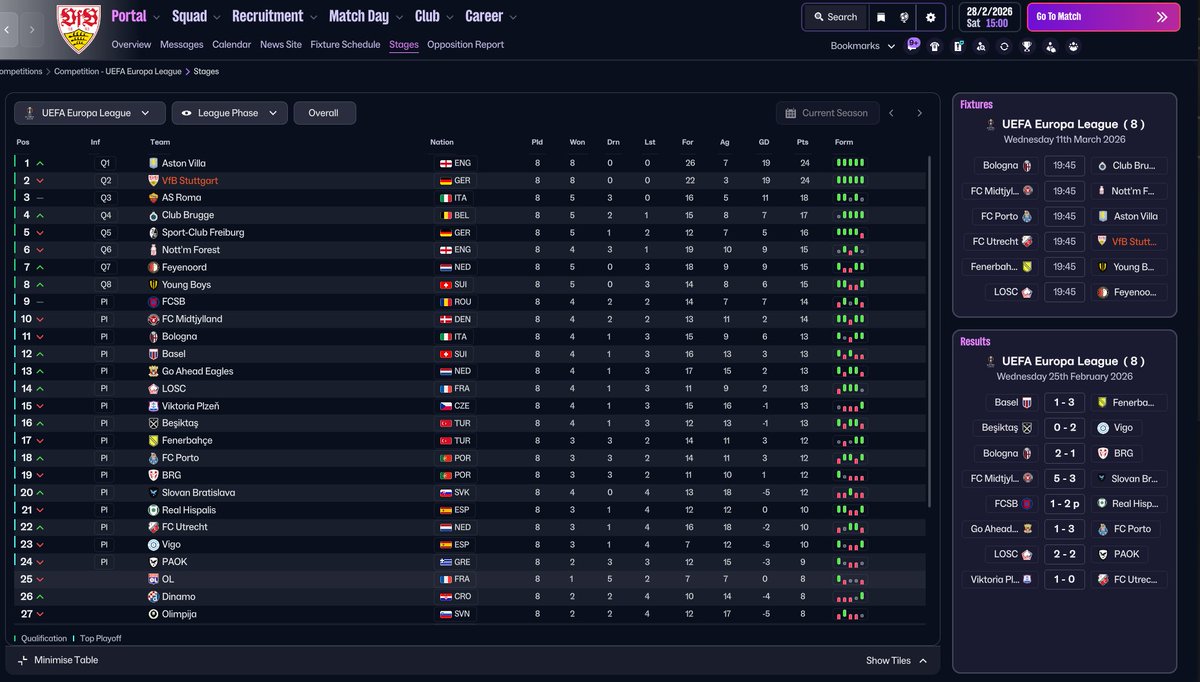
Task: Switch to the Opposition Report tab
Action: (x=465, y=44)
